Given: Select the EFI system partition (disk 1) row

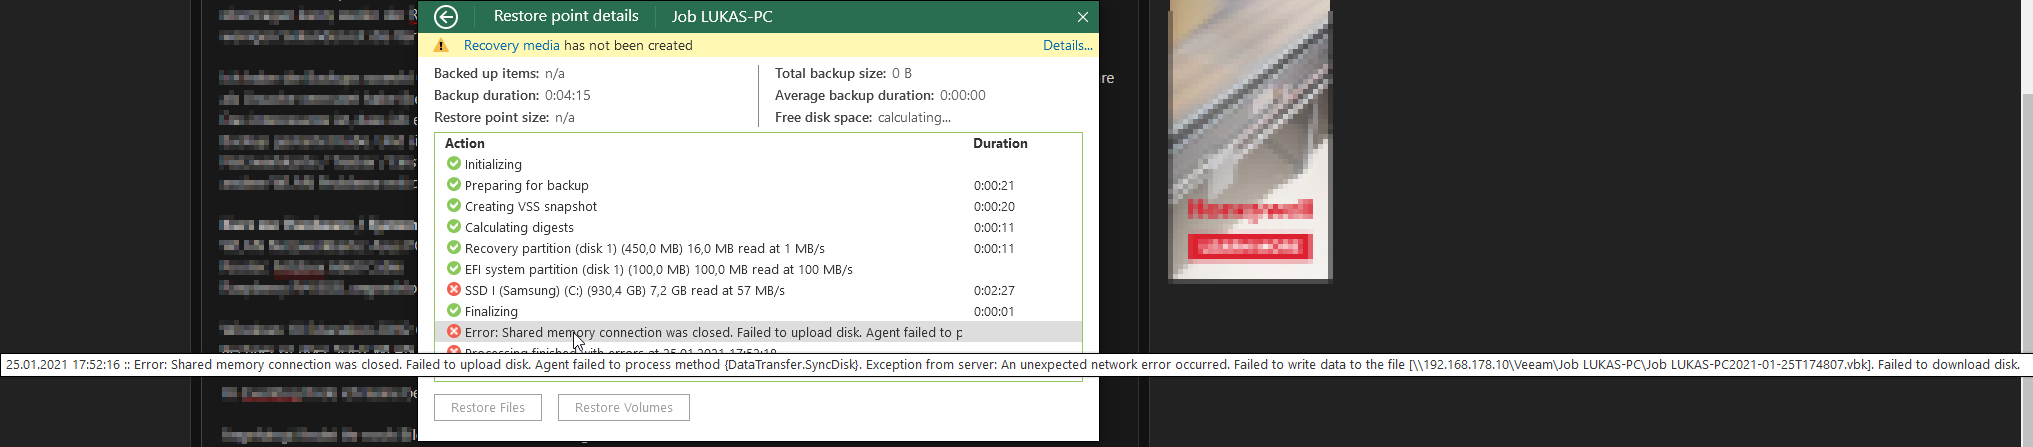Looking at the screenshot, I should (x=758, y=269).
